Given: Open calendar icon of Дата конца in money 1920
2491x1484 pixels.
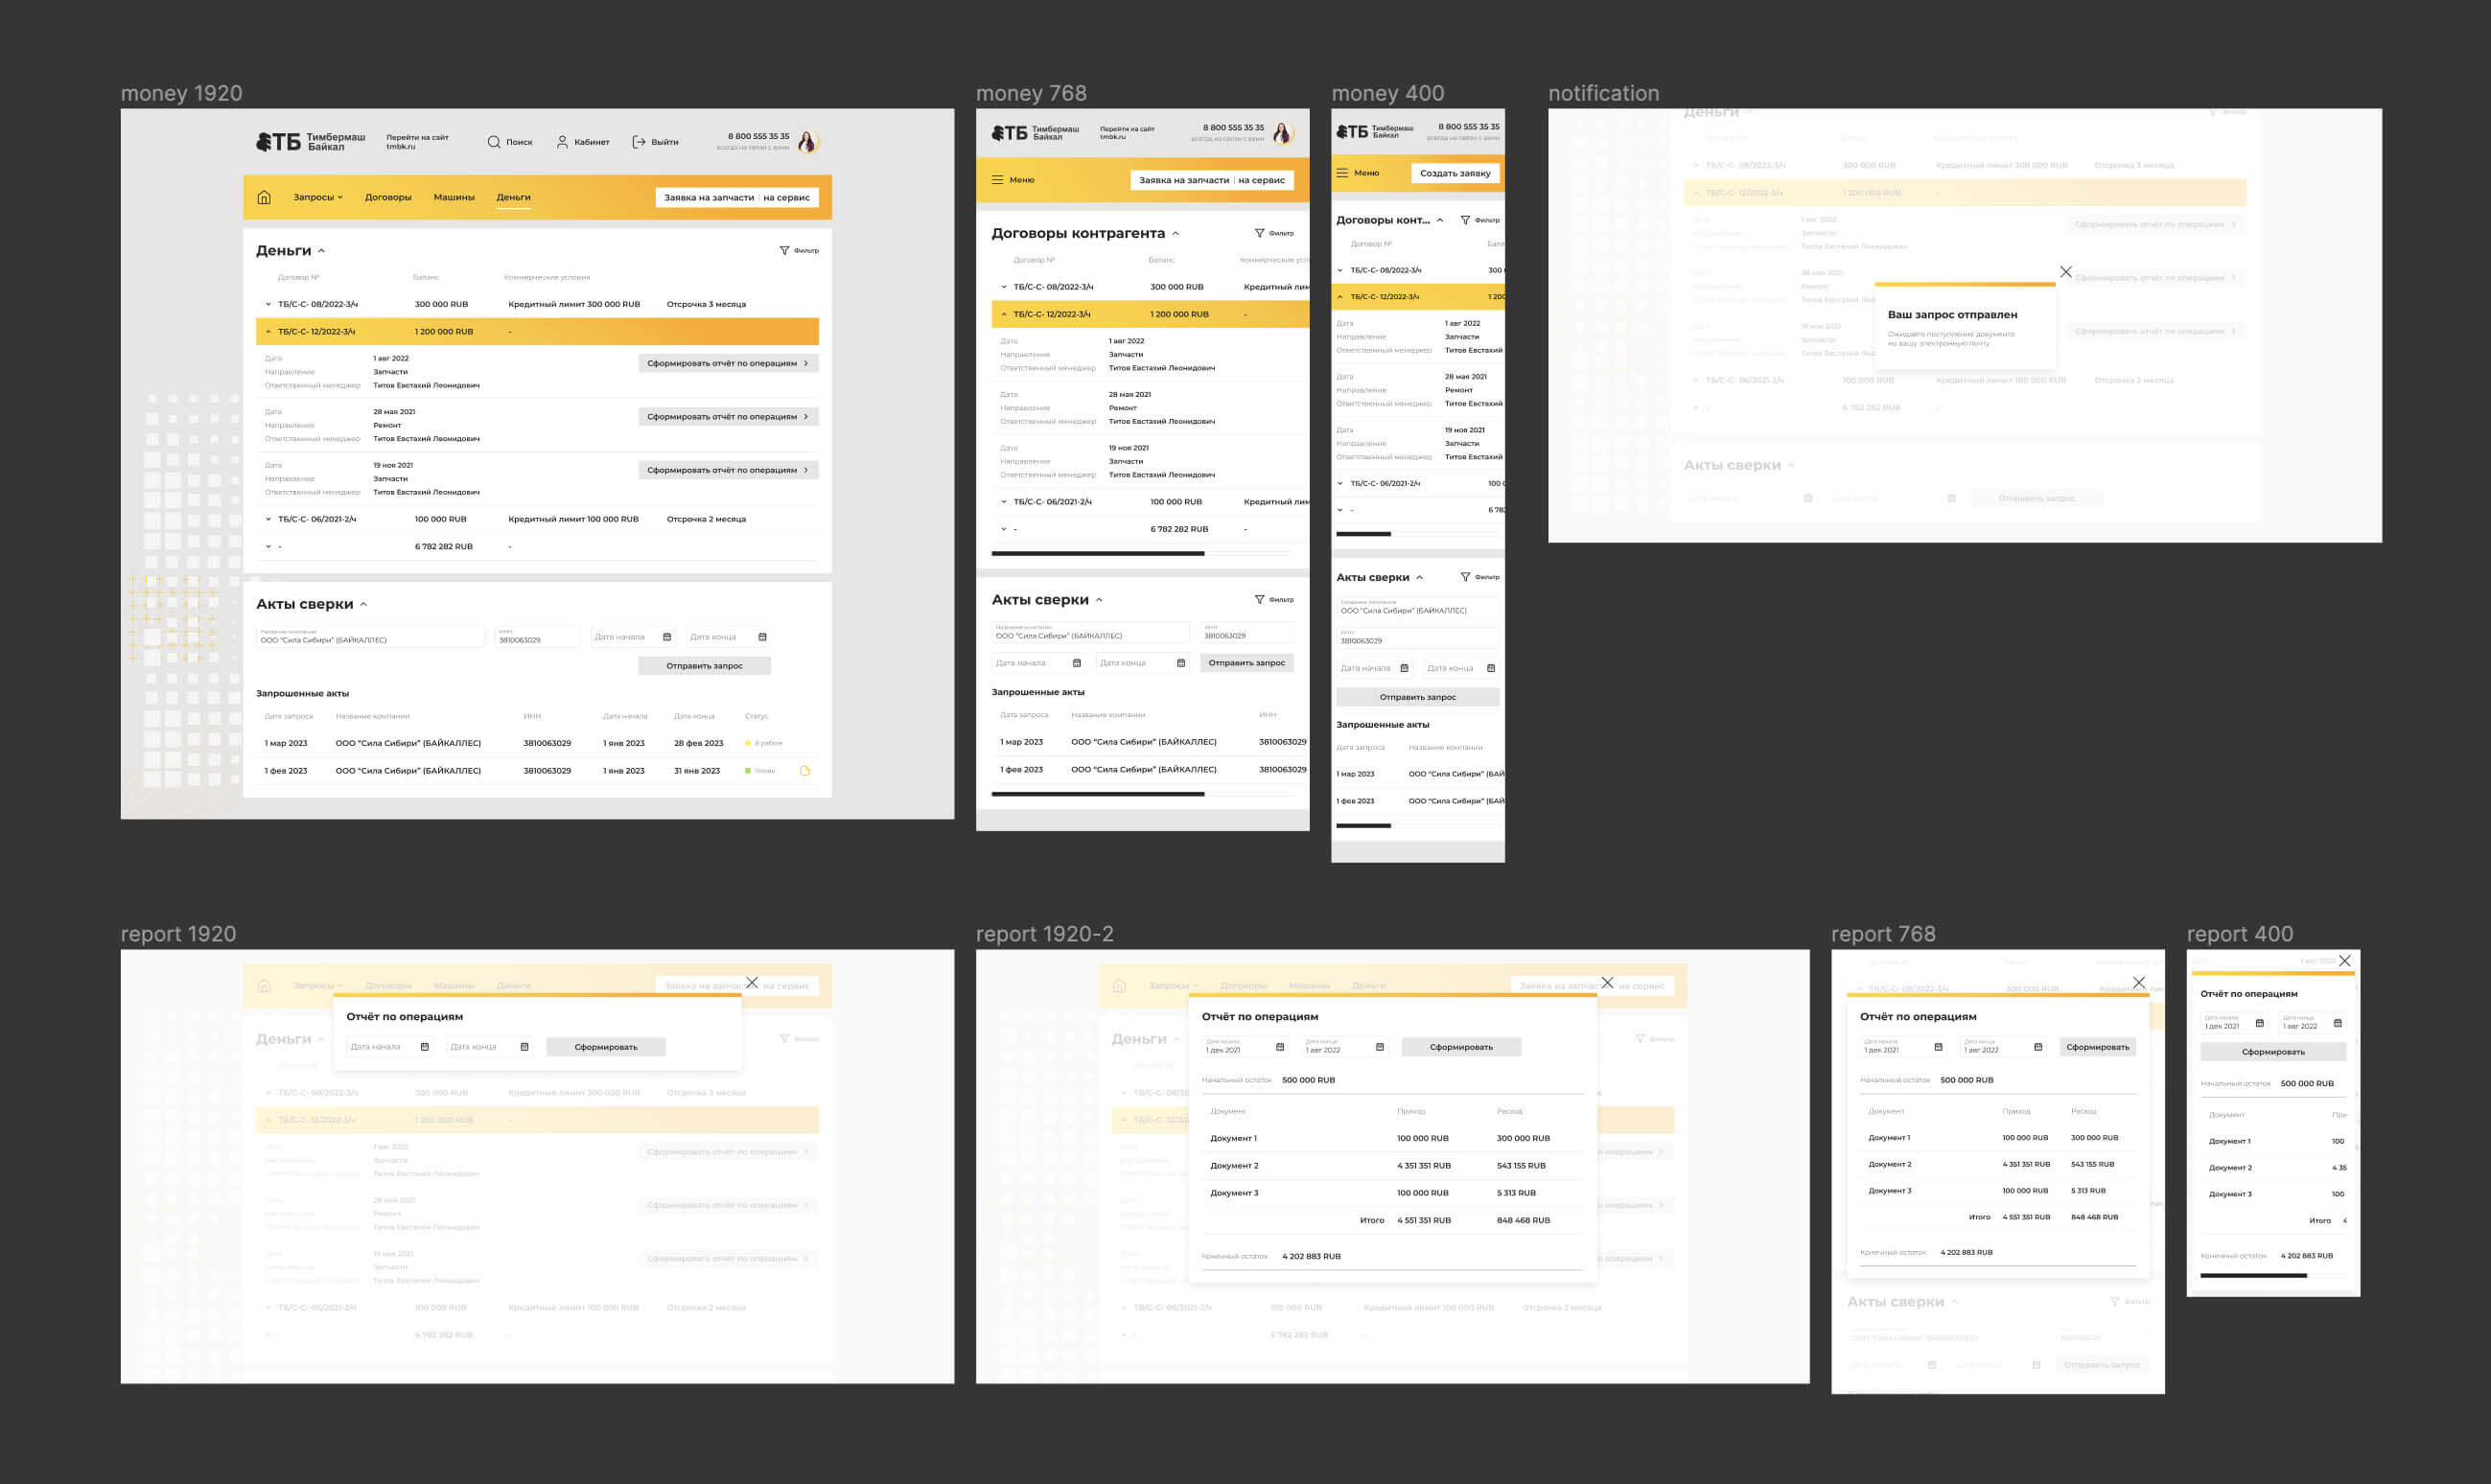Looking at the screenshot, I should (x=762, y=637).
